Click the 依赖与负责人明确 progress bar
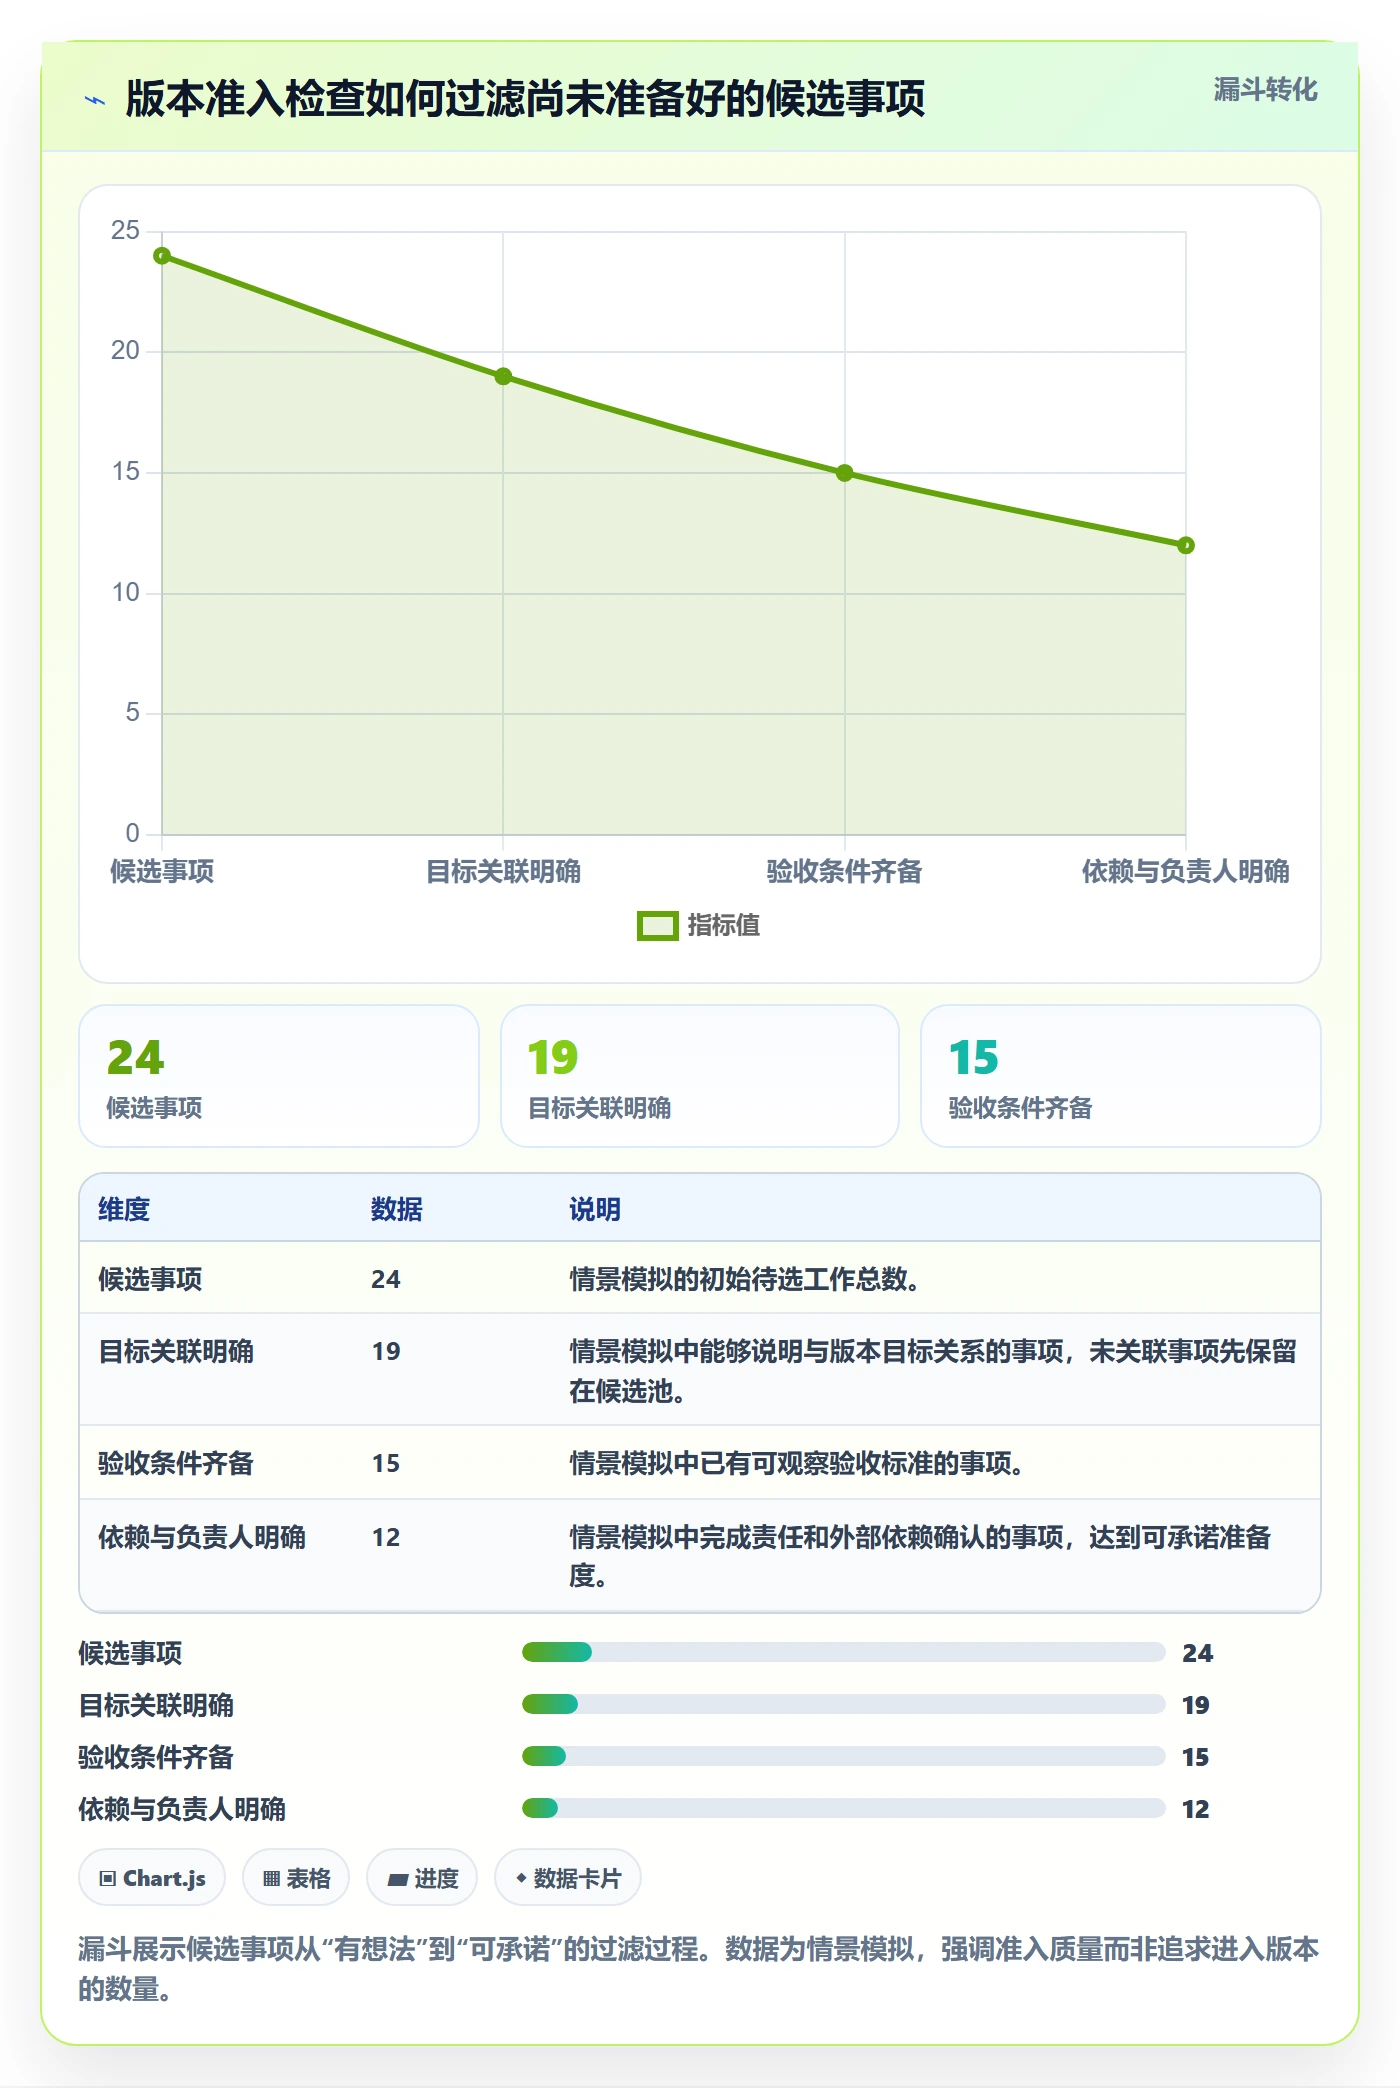The width and height of the screenshot is (1400, 2088). tap(843, 1808)
